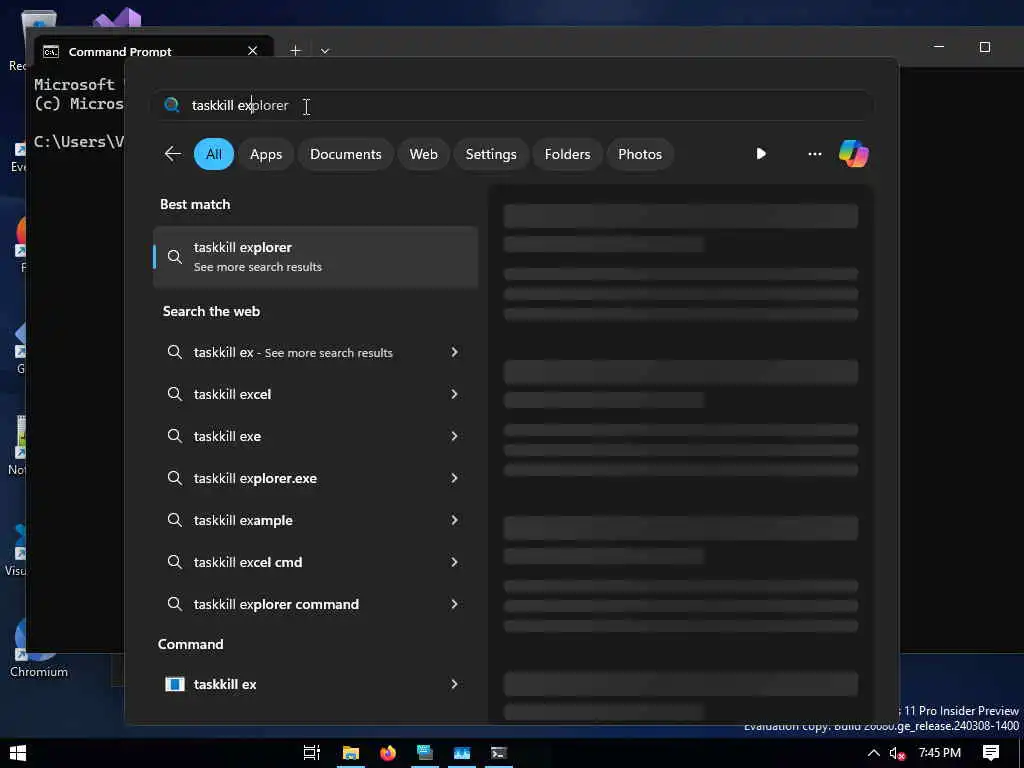Open Task View from the taskbar
The image size is (1024, 768).
tap(312, 753)
